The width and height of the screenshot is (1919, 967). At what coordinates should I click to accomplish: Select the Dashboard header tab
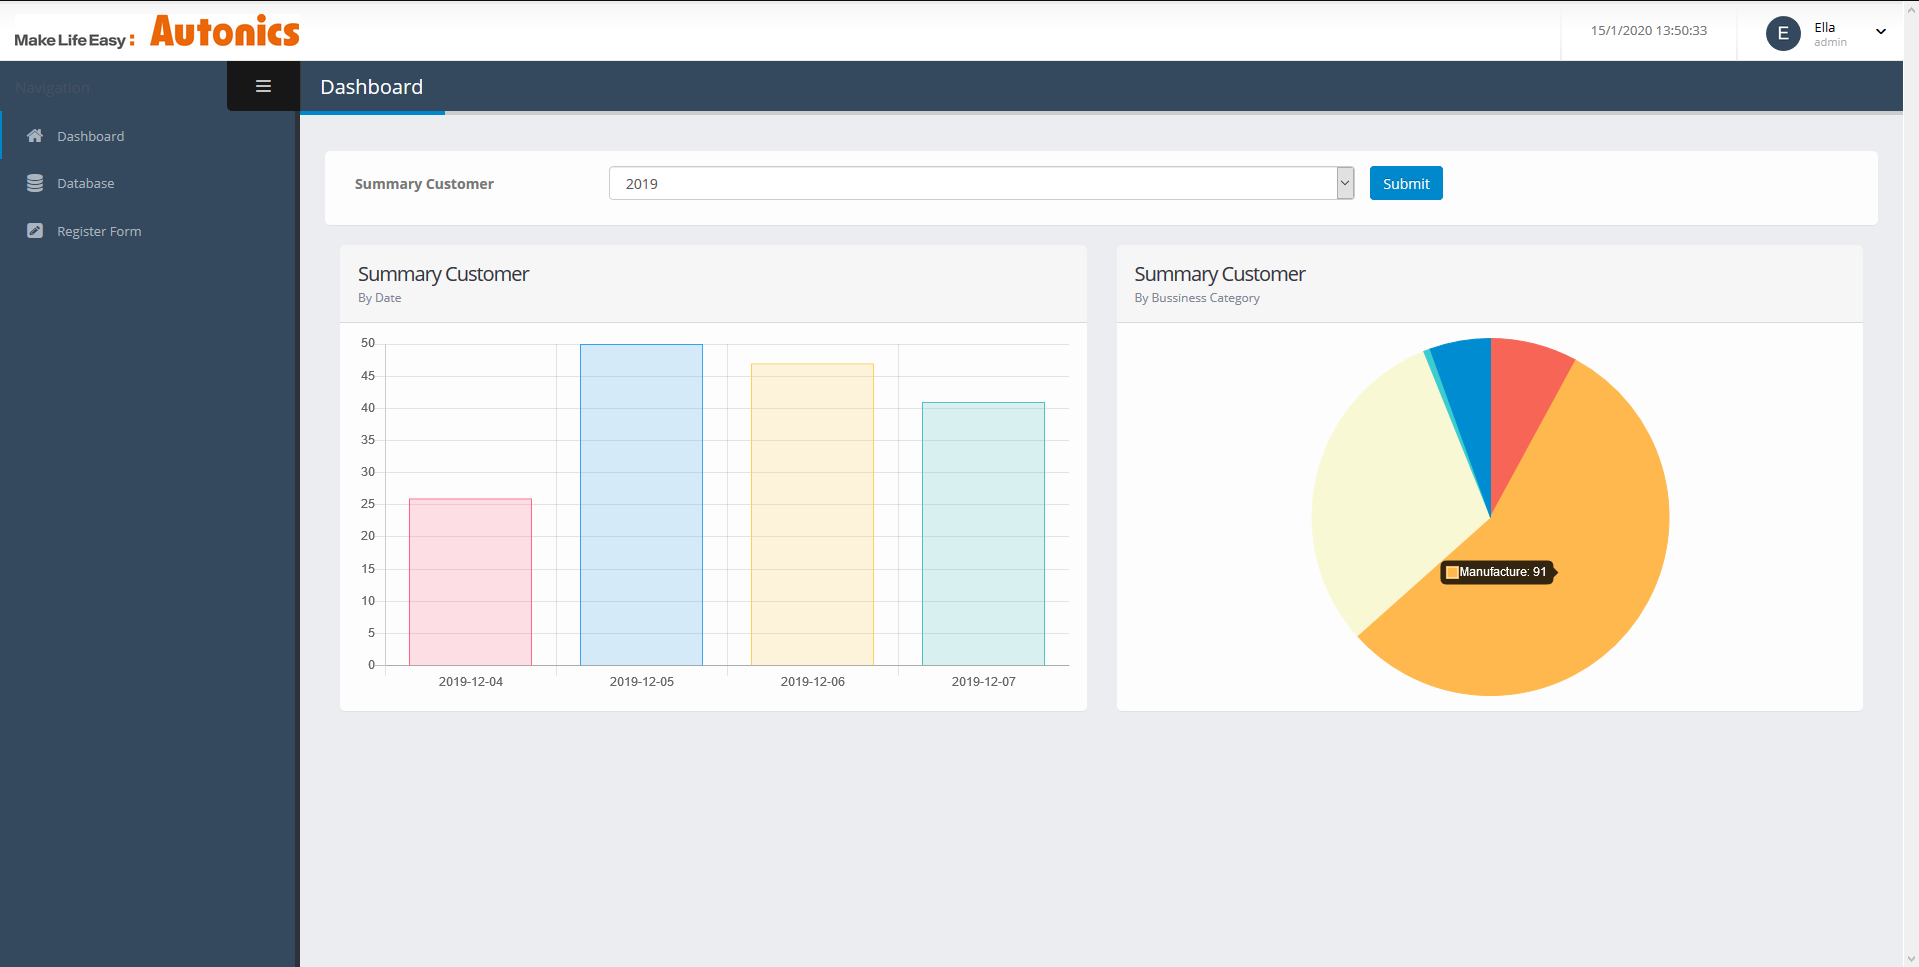[371, 87]
